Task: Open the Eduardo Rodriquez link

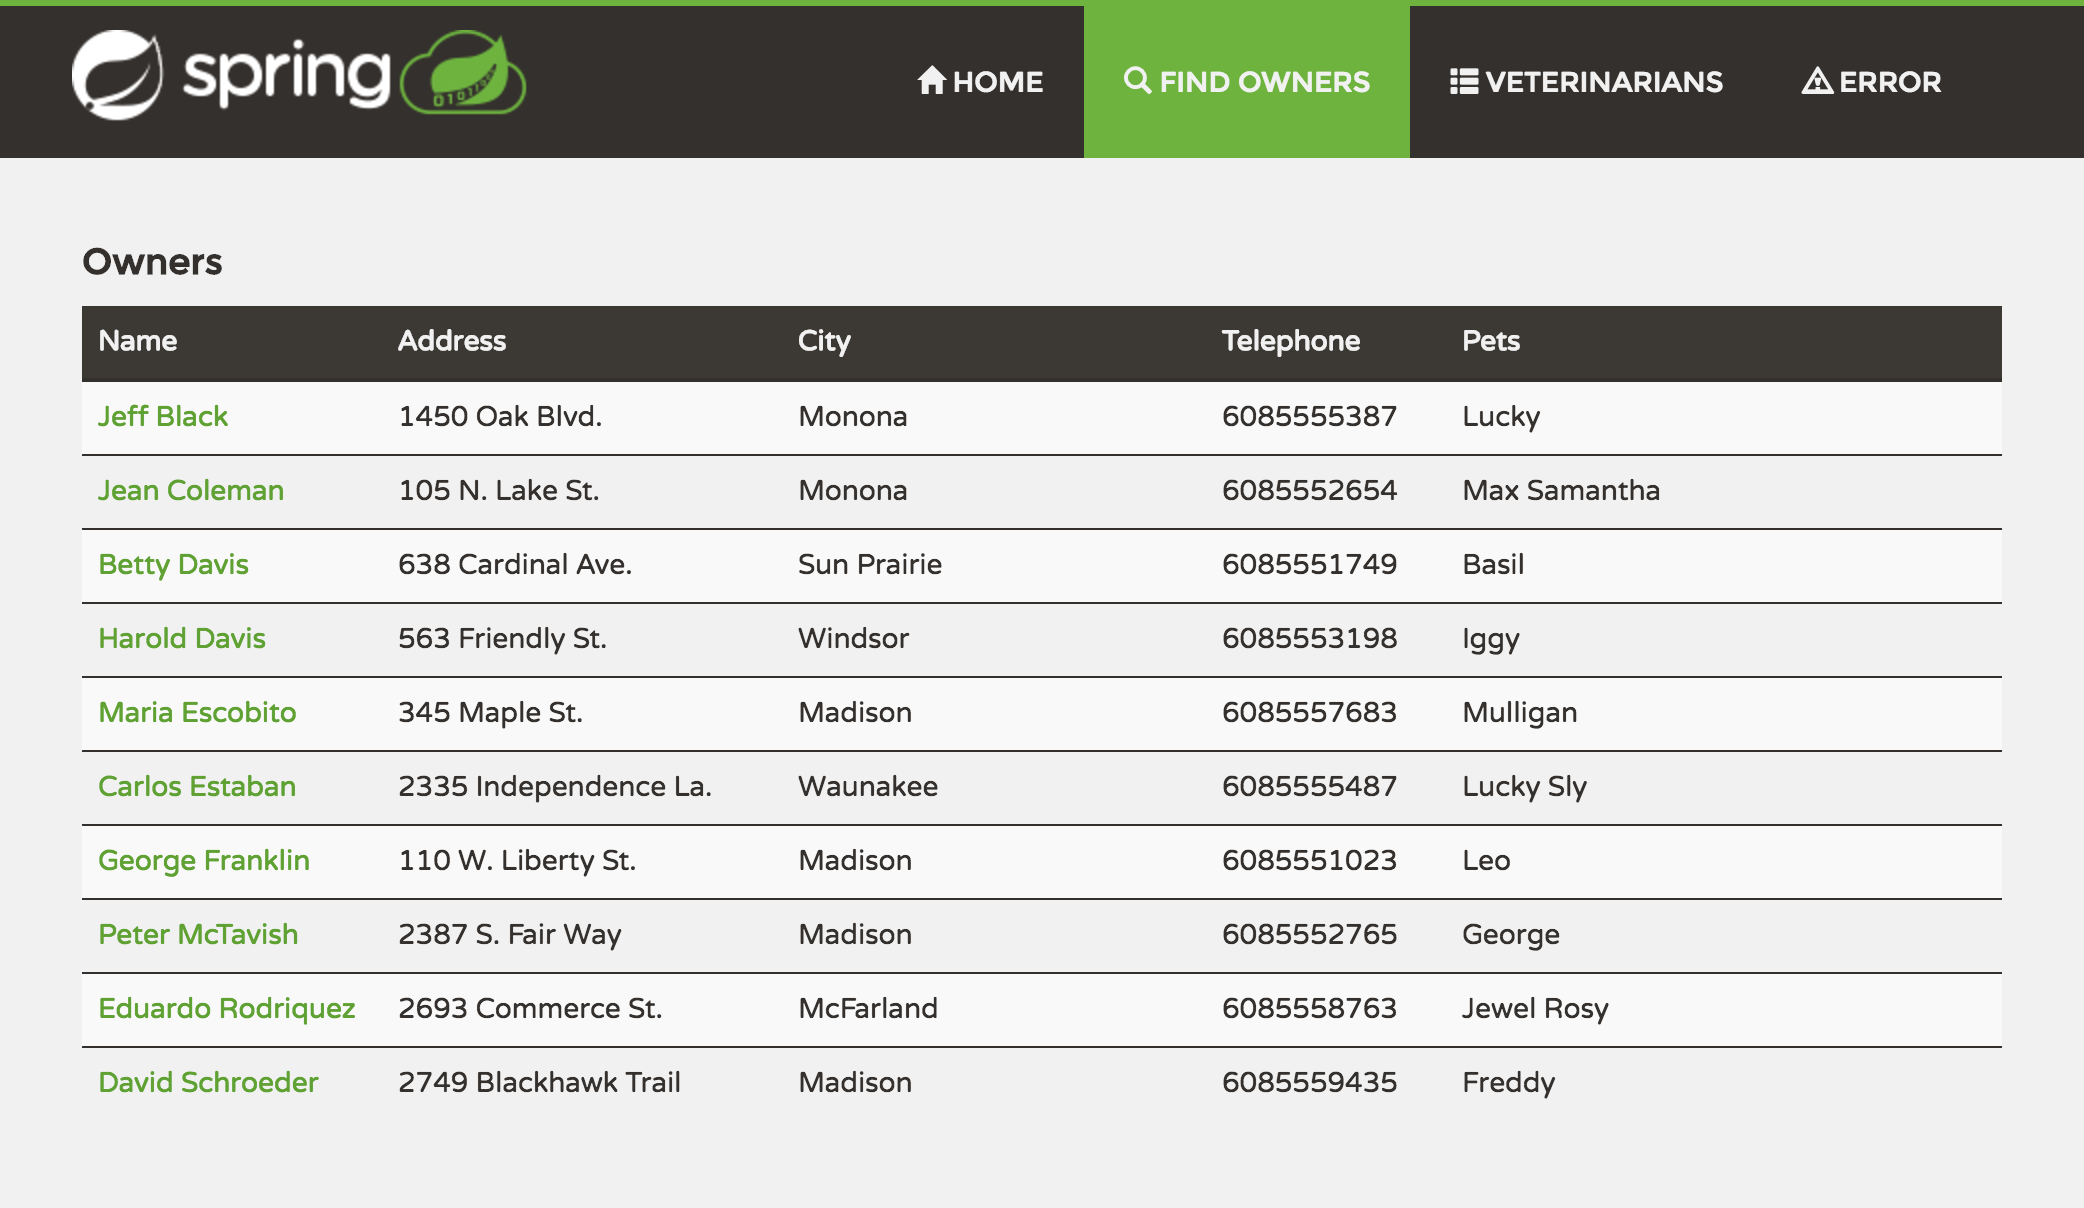Action: click(227, 1009)
